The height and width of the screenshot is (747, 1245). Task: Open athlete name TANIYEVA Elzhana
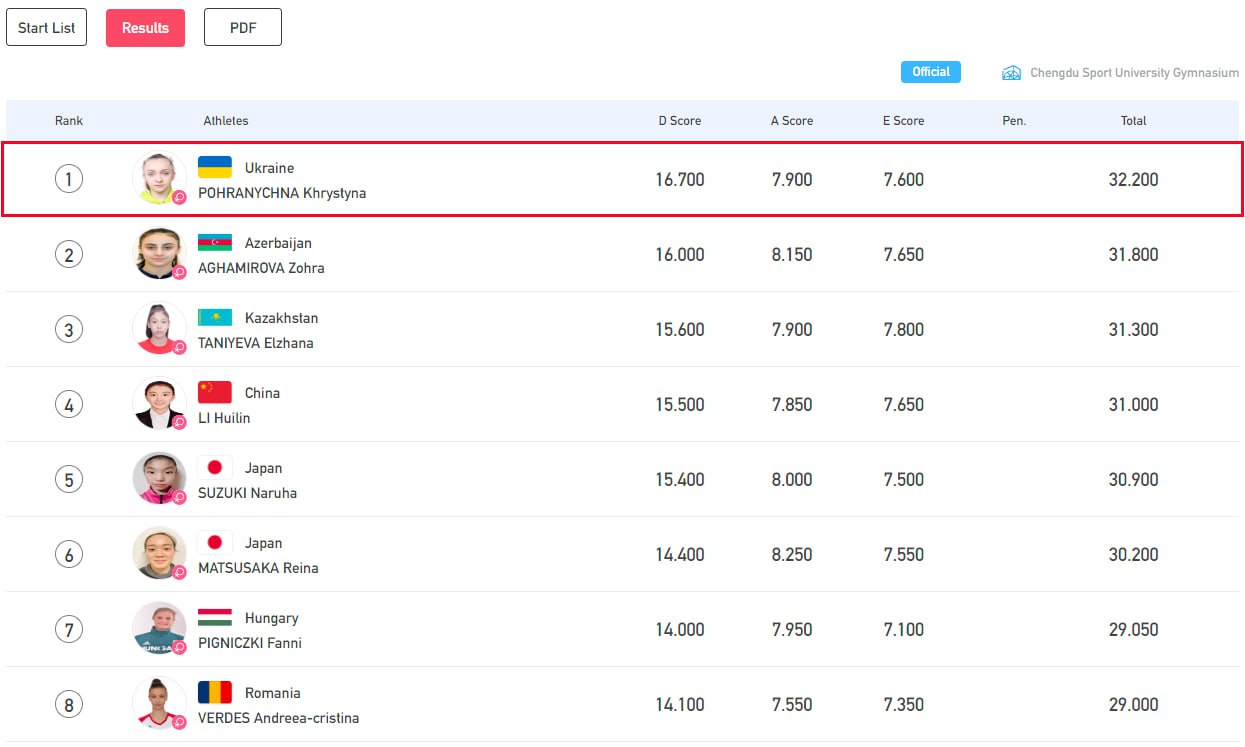(x=256, y=343)
